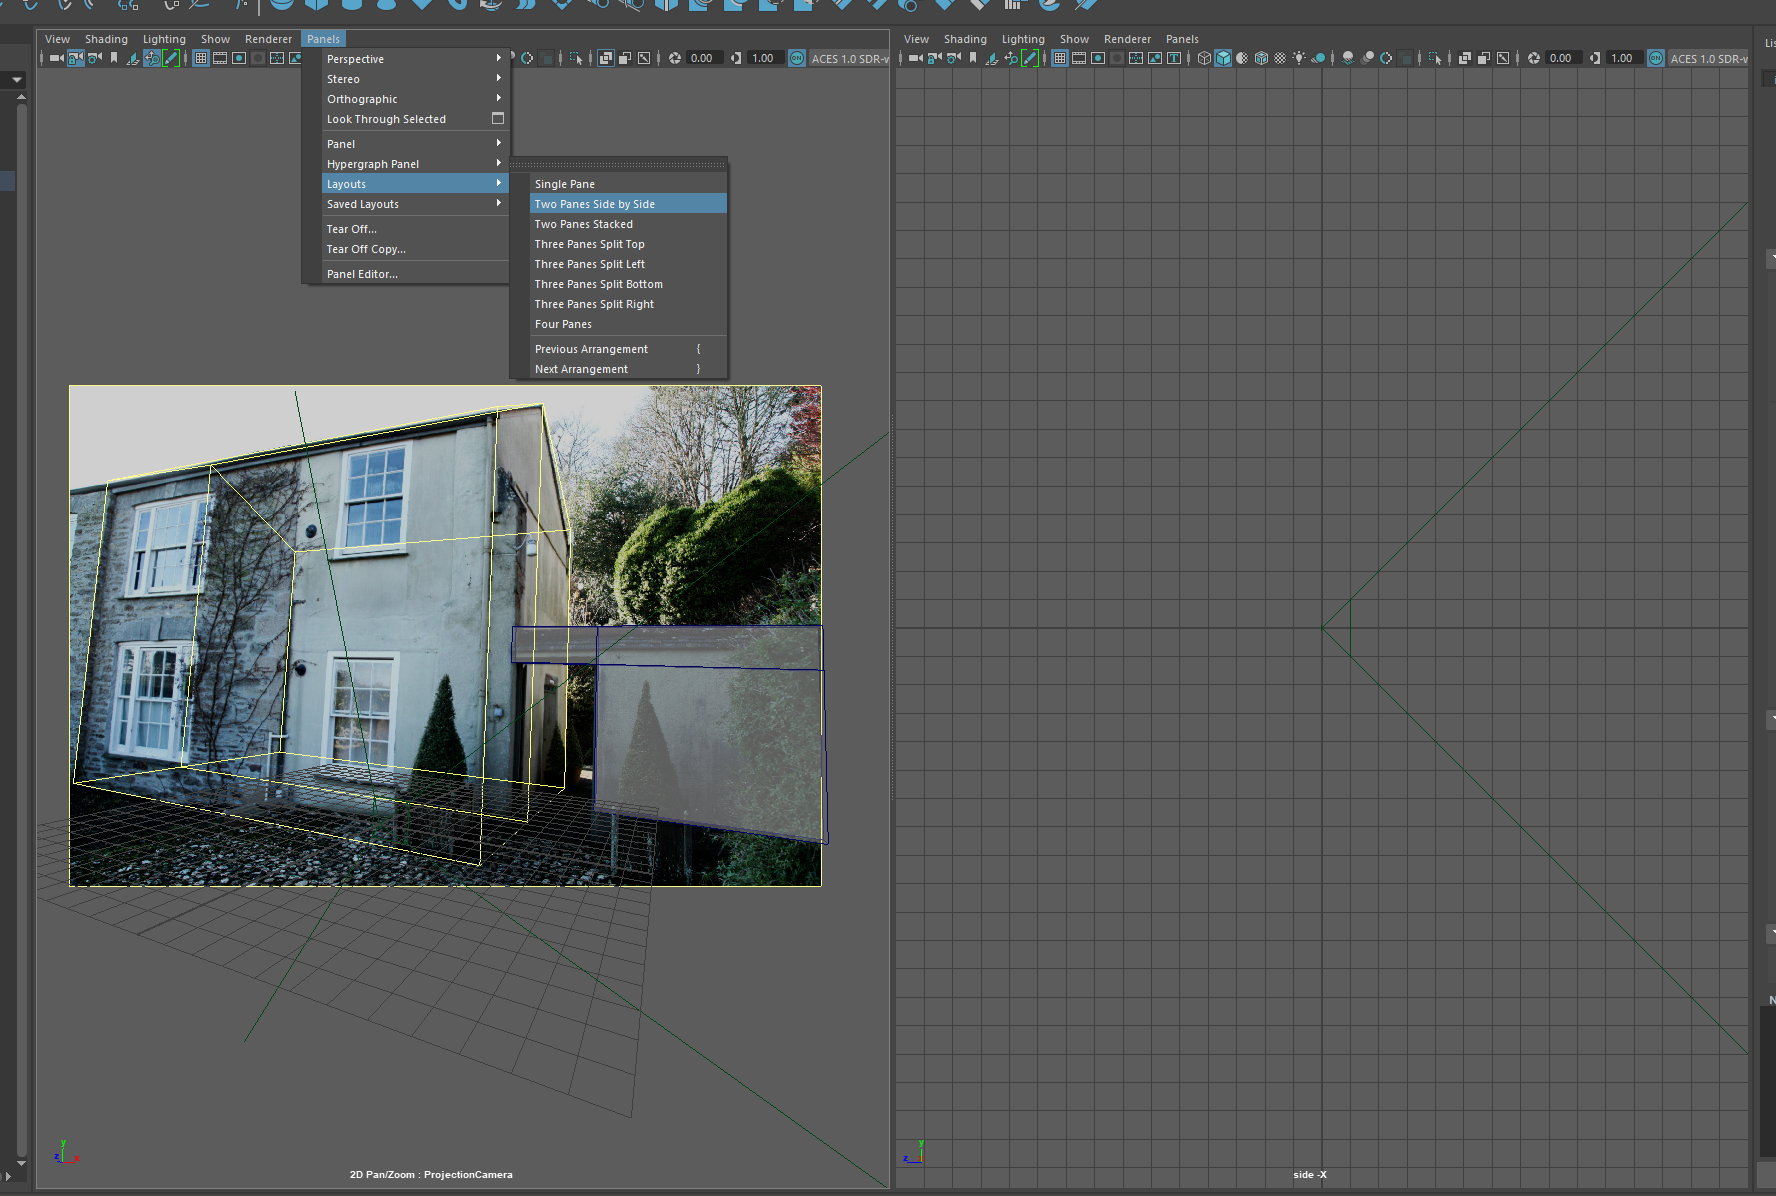Image resolution: width=1776 pixels, height=1196 pixels.
Task: Choose Four Panes layout
Action: 628,324
